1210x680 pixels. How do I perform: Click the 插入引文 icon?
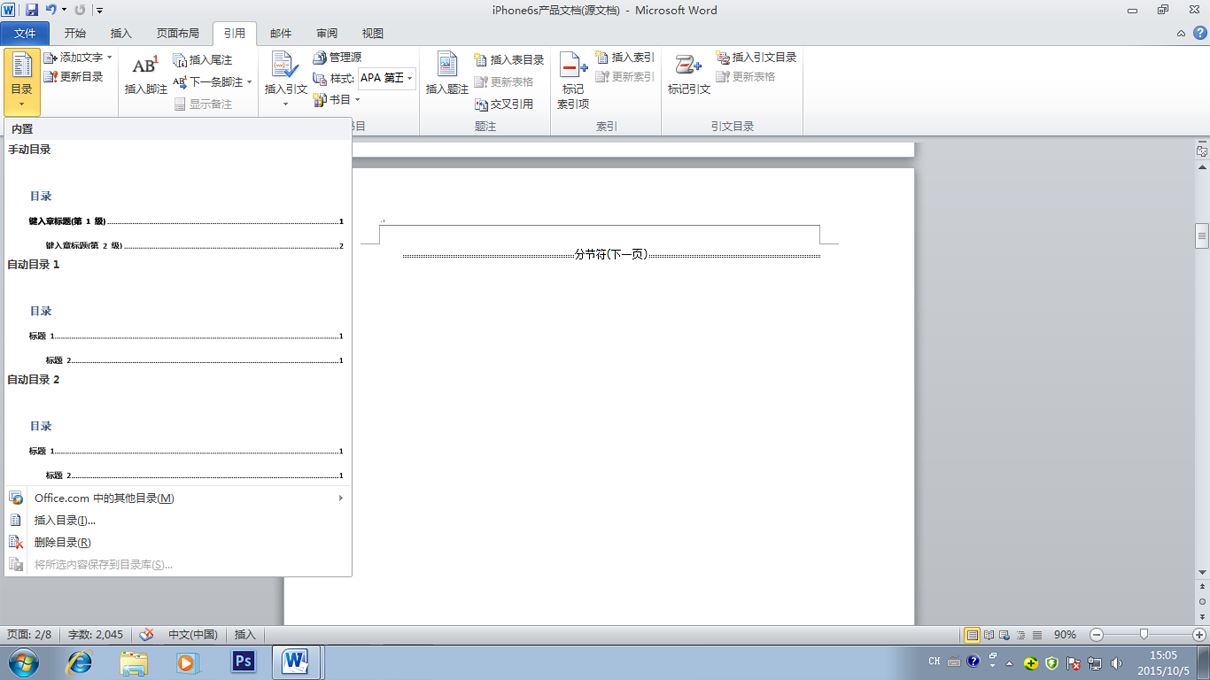[x=285, y=65]
